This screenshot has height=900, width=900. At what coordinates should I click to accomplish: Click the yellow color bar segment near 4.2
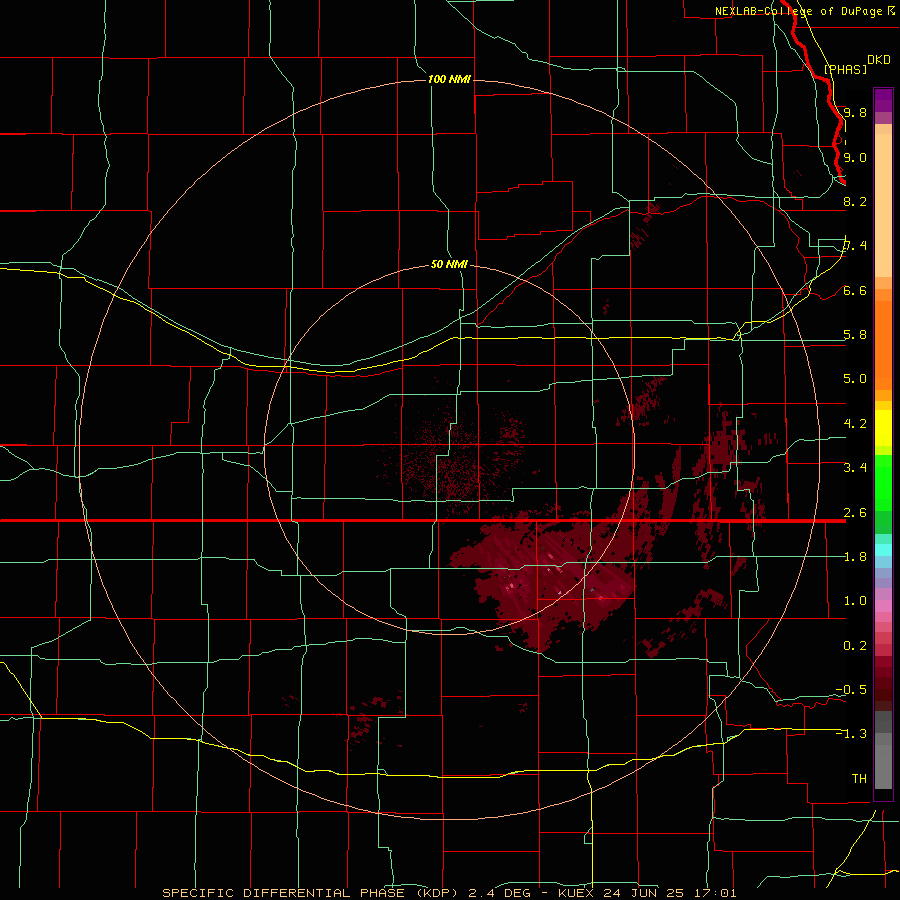[883, 428]
